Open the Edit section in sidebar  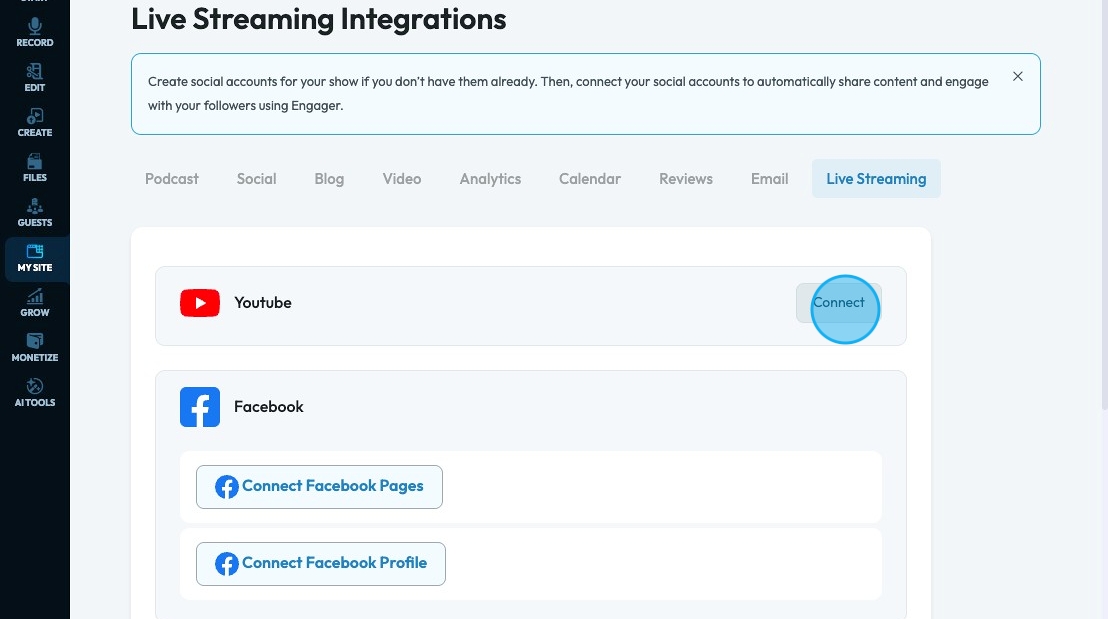(x=35, y=78)
